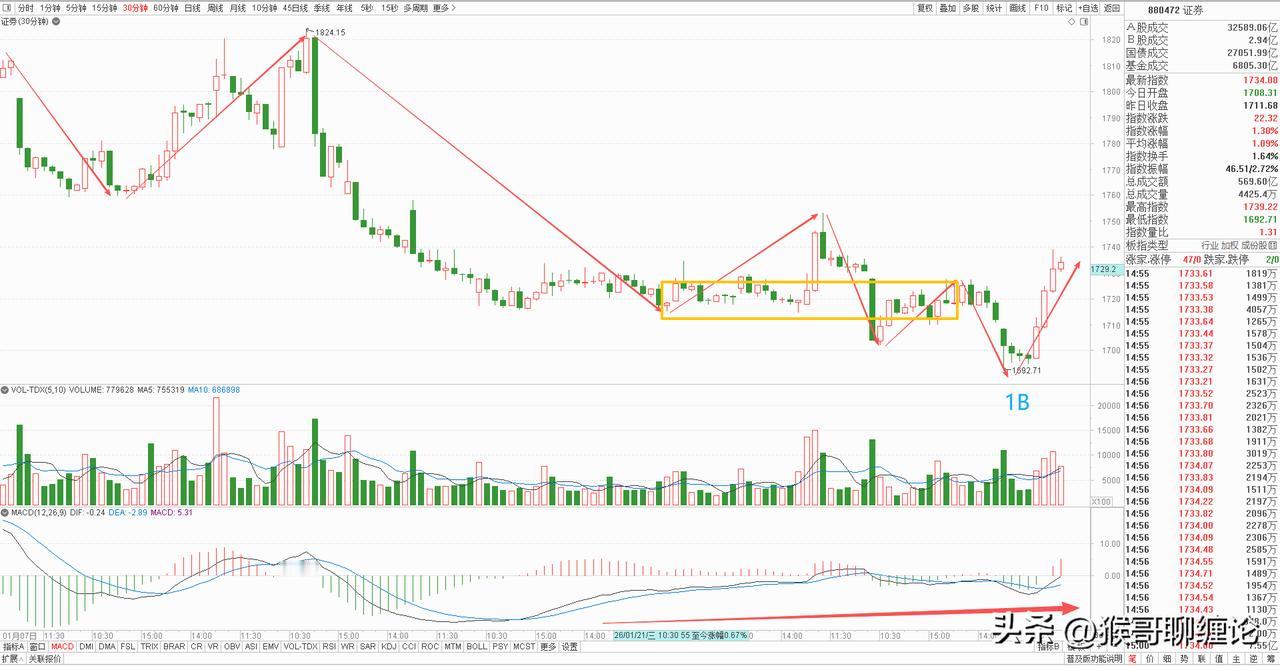The width and height of the screenshot is (1280, 666).
Task: Open indicator 设置 settings
Action: pos(569,646)
